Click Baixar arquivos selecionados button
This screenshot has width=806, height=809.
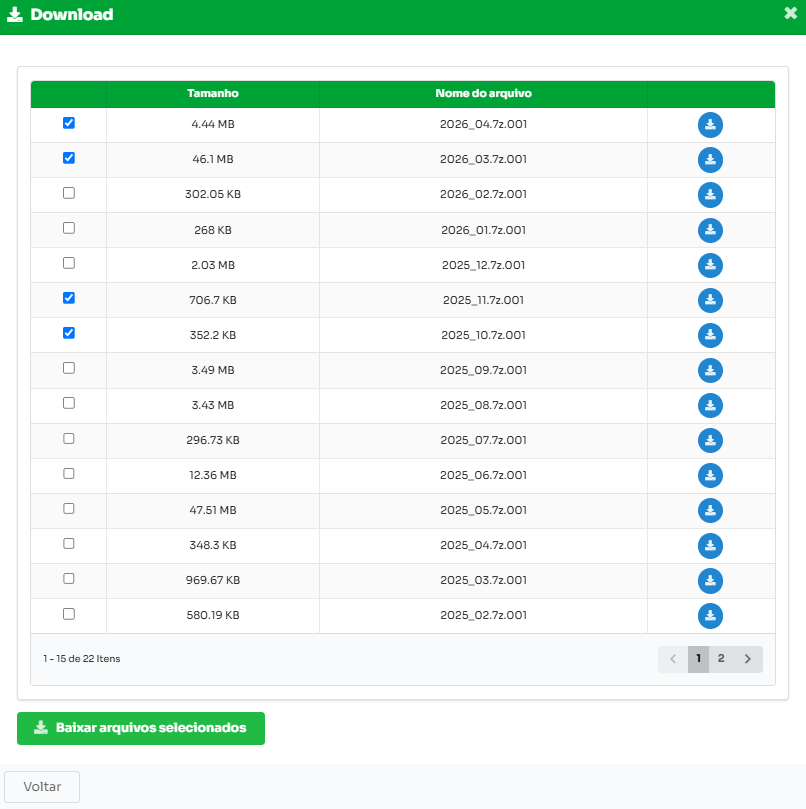pos(141,728)
